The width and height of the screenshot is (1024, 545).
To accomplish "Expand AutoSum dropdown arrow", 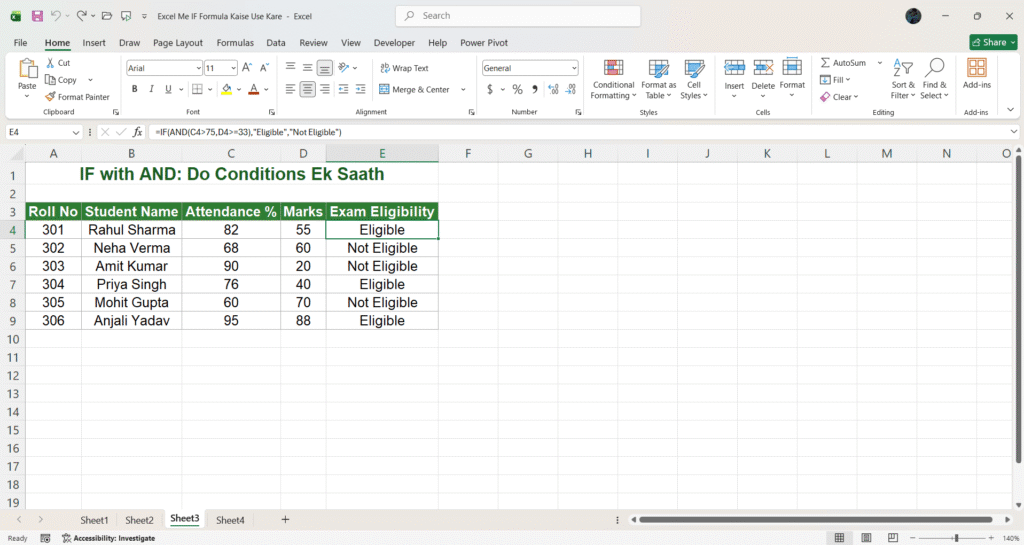I will 880,63.
